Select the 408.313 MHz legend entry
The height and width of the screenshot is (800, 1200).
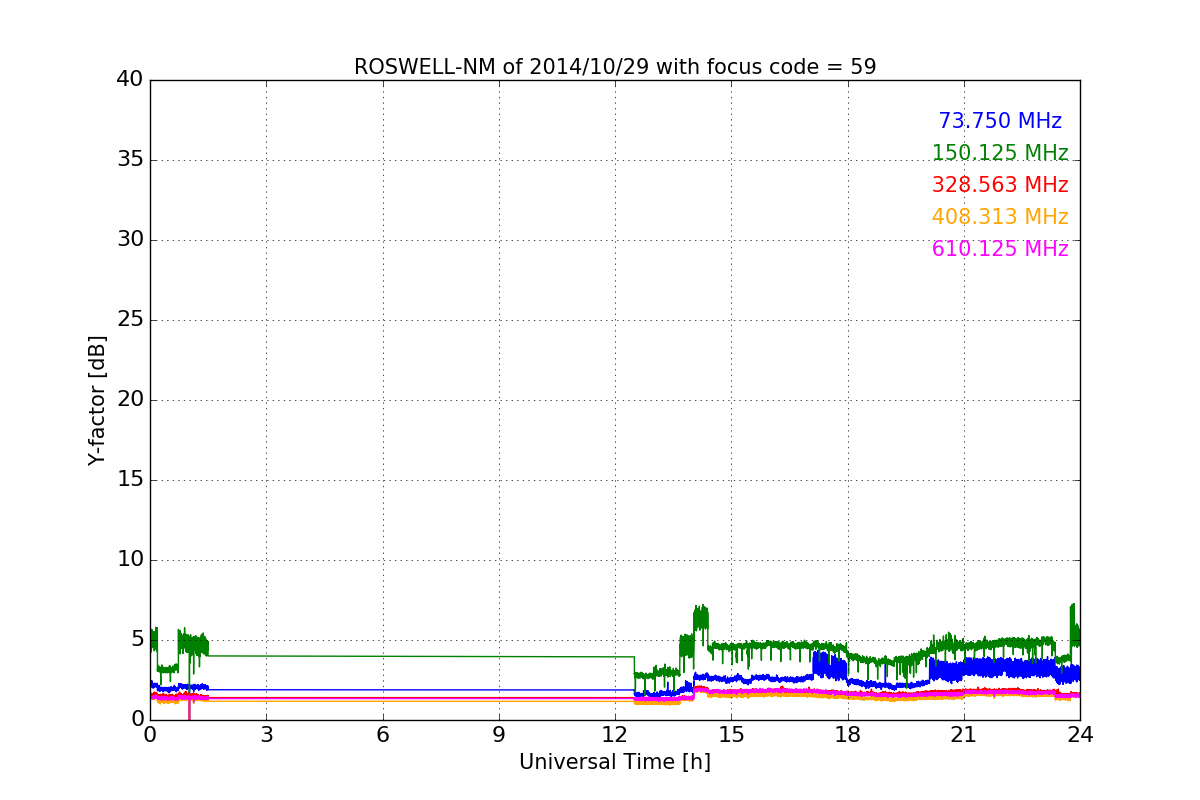click(1000, 217)
